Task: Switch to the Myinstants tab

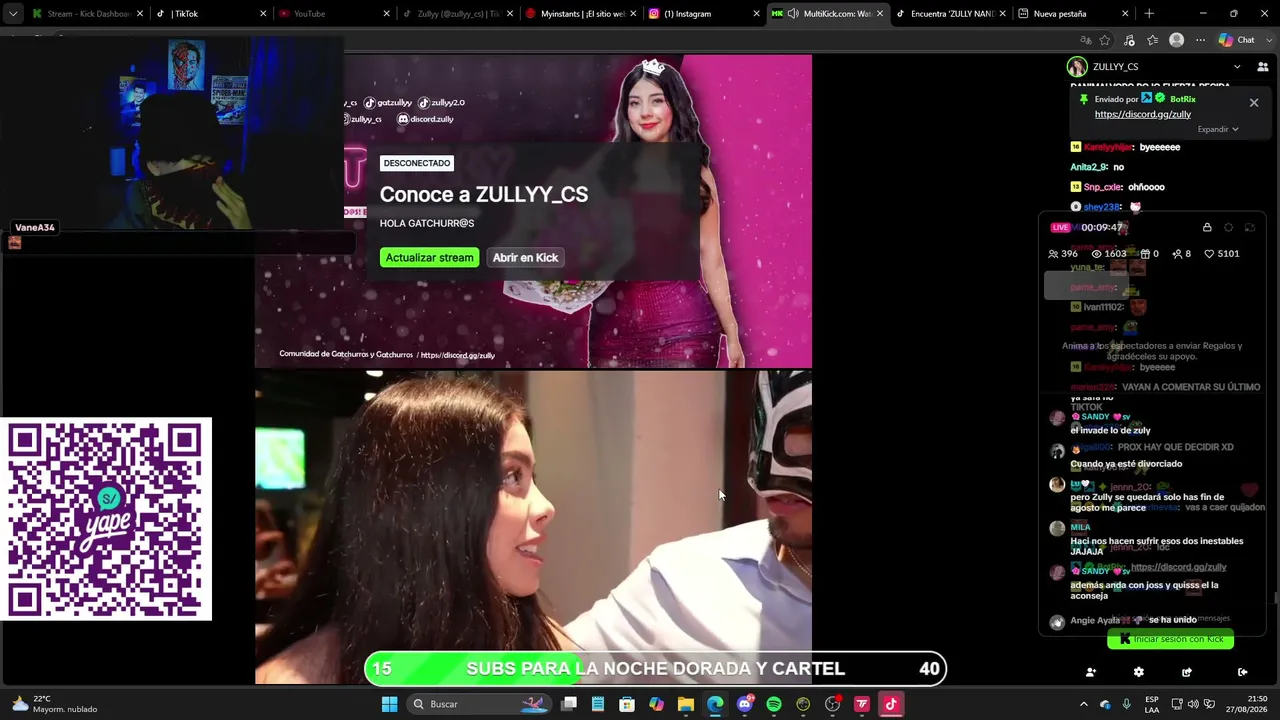Action: coord(580,14)
